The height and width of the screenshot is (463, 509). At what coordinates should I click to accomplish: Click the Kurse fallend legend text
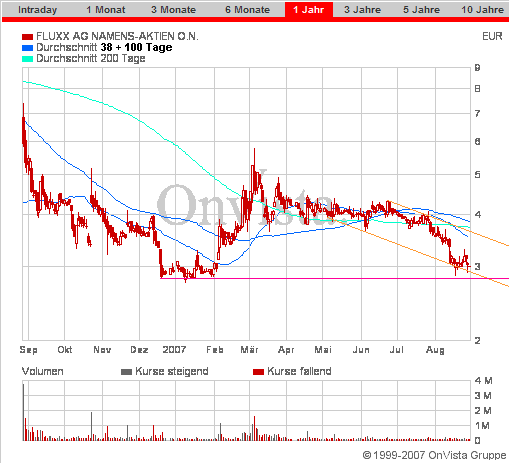(299, 371)
